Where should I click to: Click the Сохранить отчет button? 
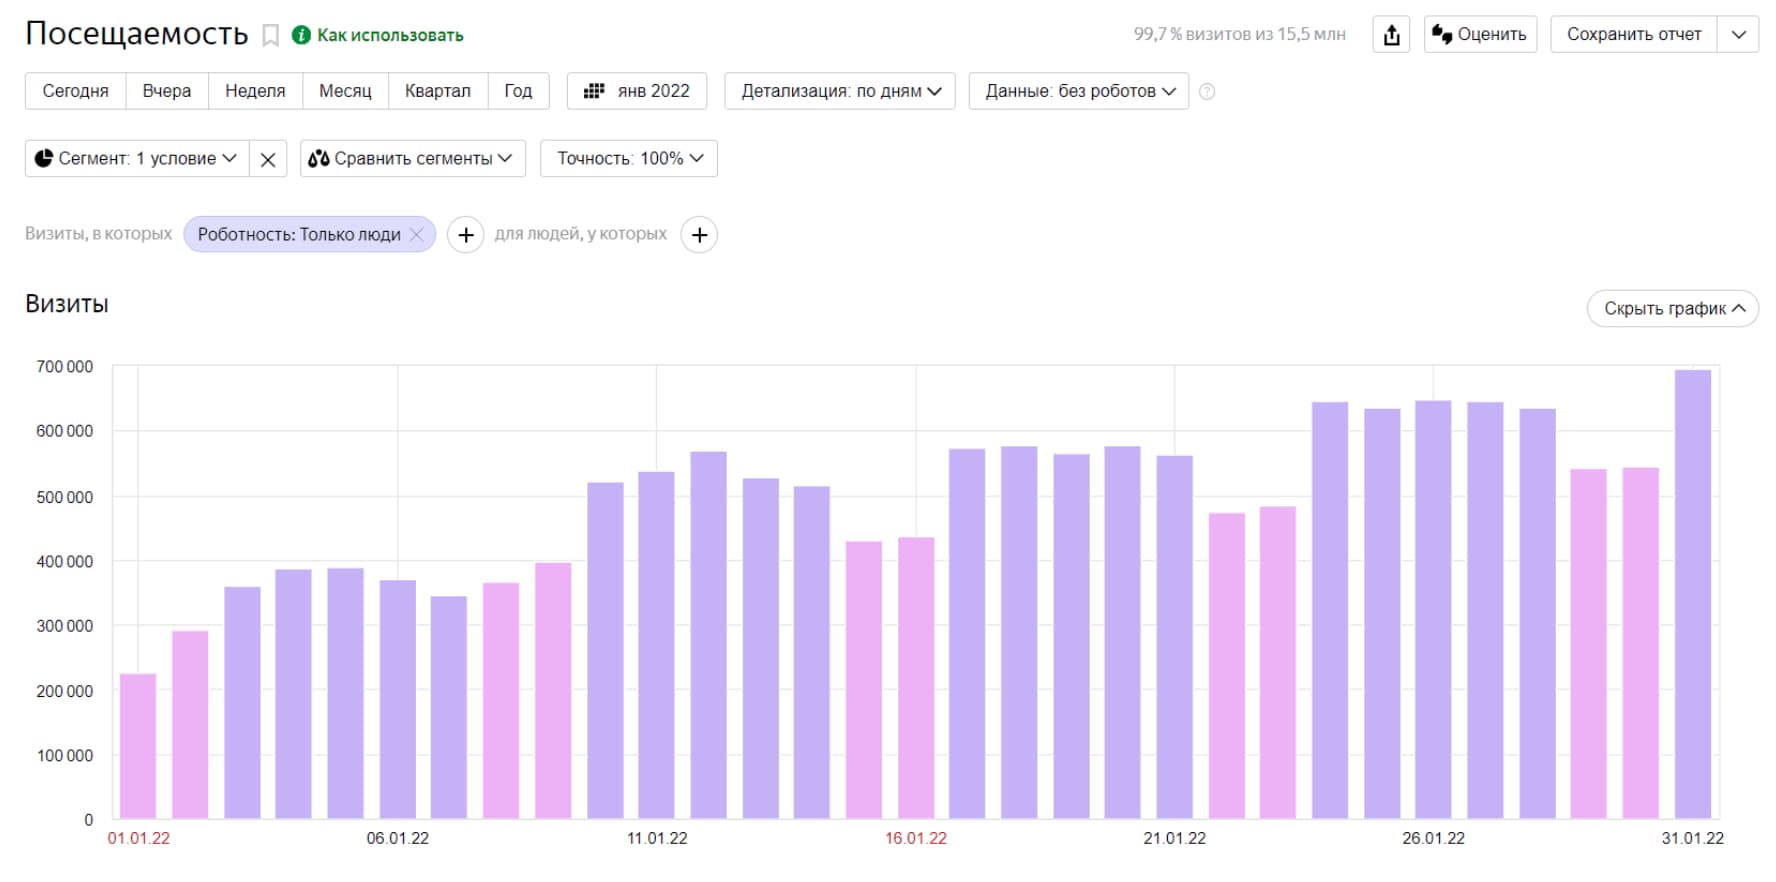click(1633, 35)
